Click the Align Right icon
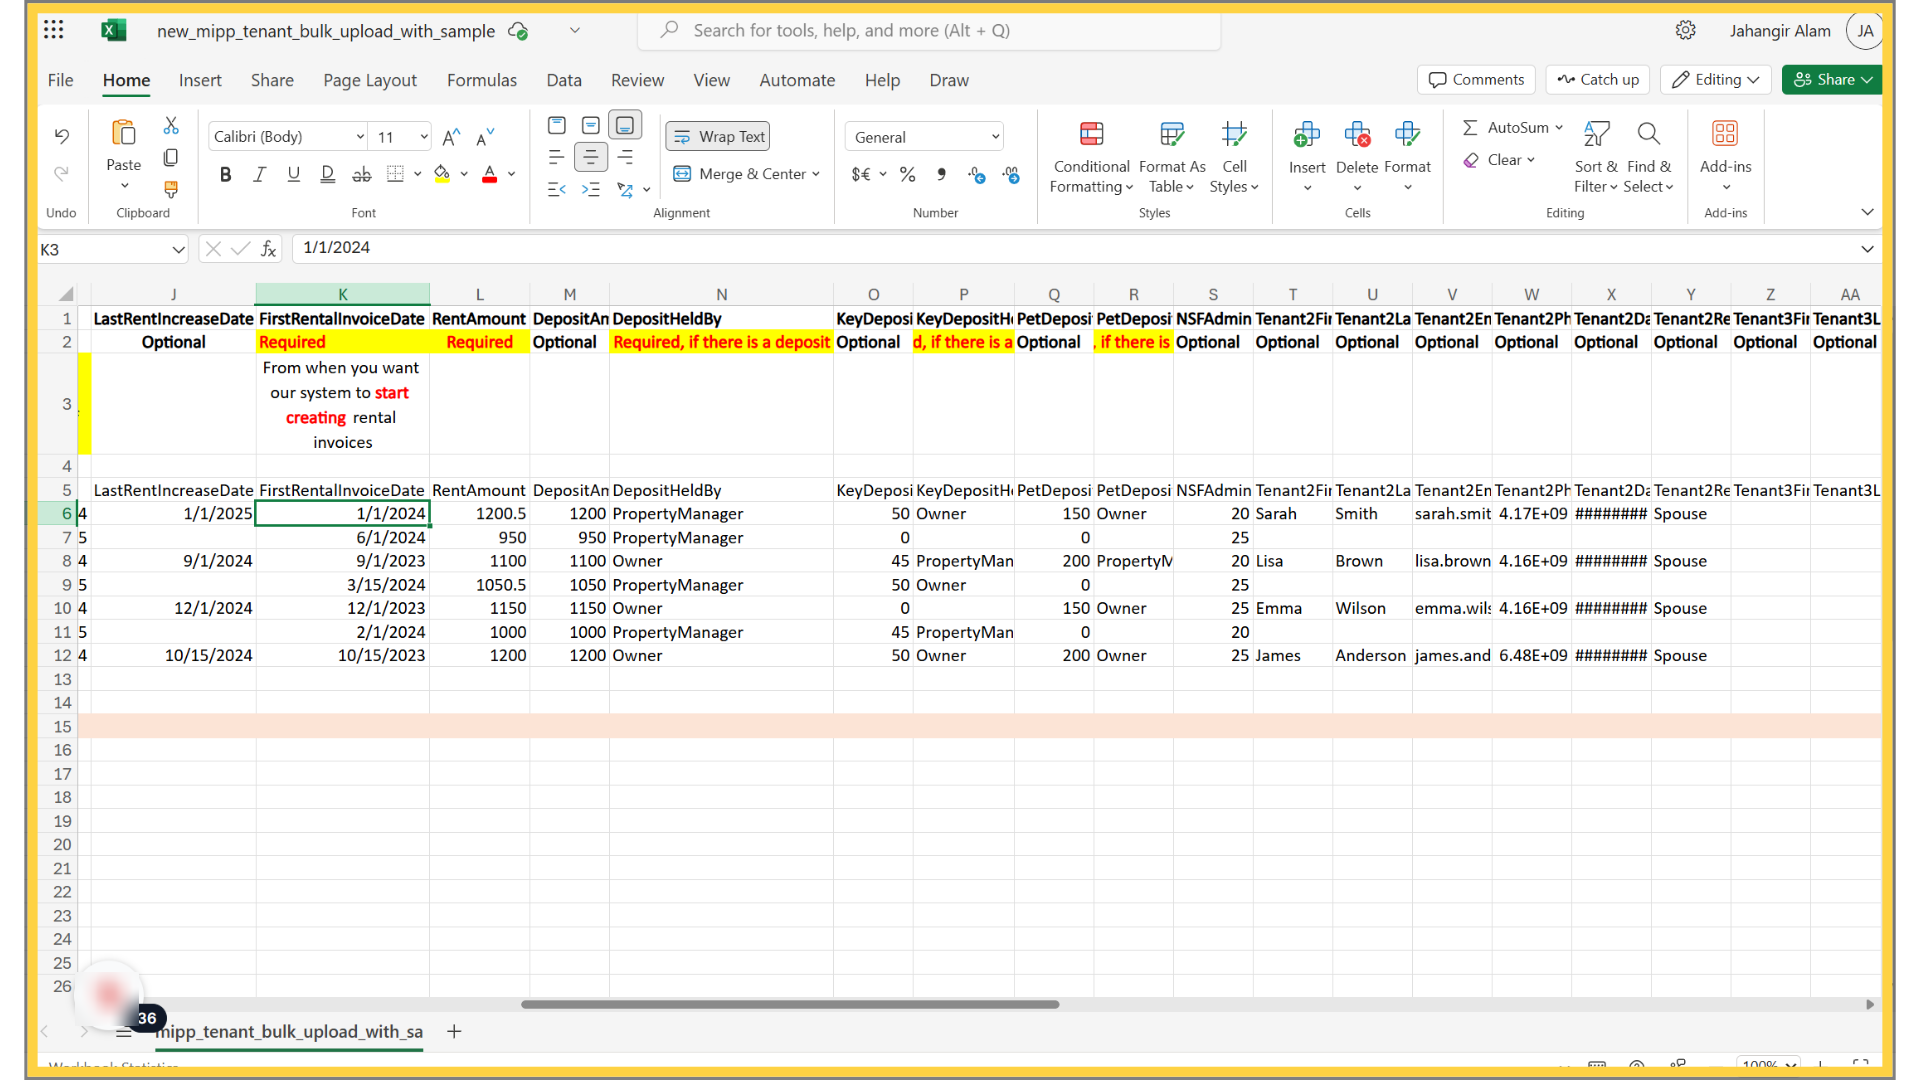Viewport: 1920px width, 1080px height. [x=626, y=157]
